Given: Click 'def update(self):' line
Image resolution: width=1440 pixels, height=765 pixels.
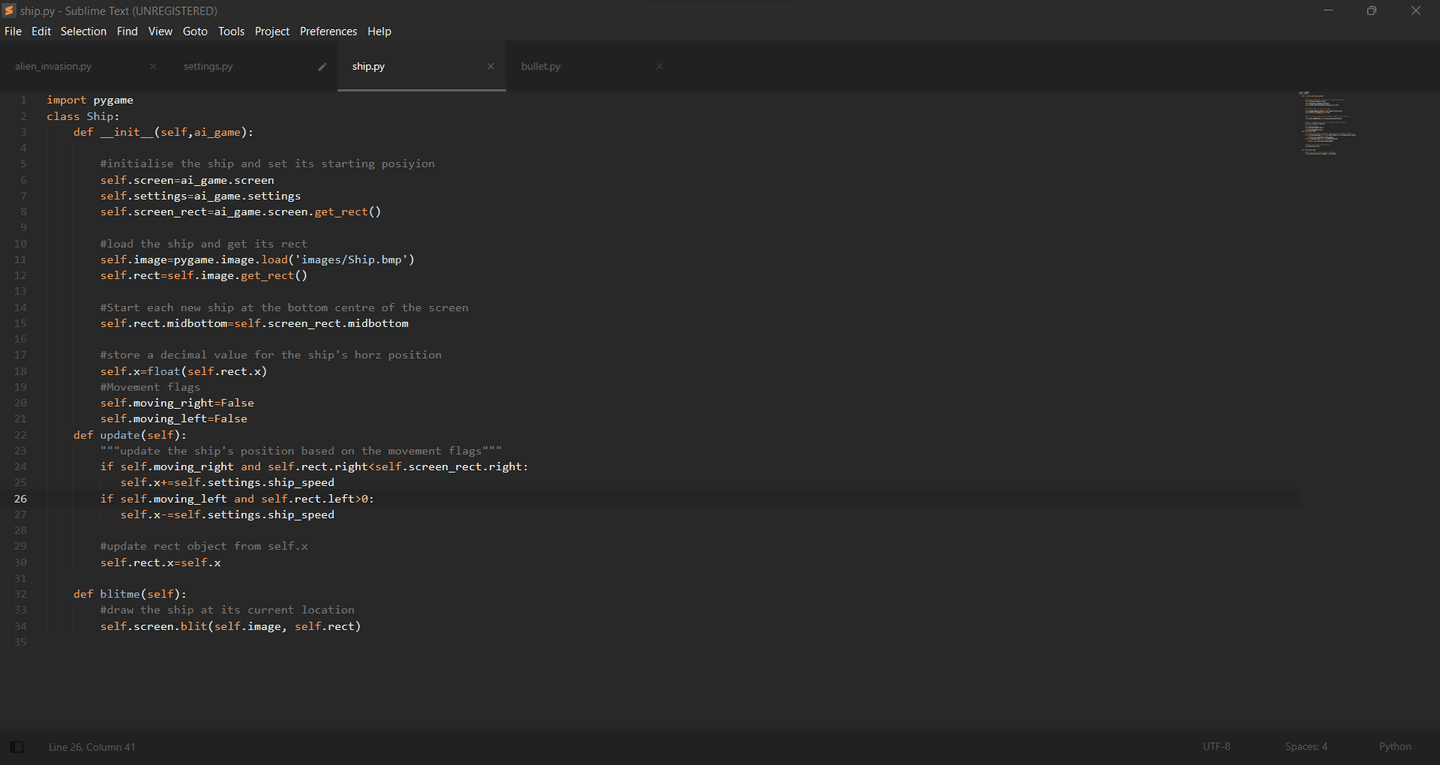Looking at the screenshot, I should point(130,435).
